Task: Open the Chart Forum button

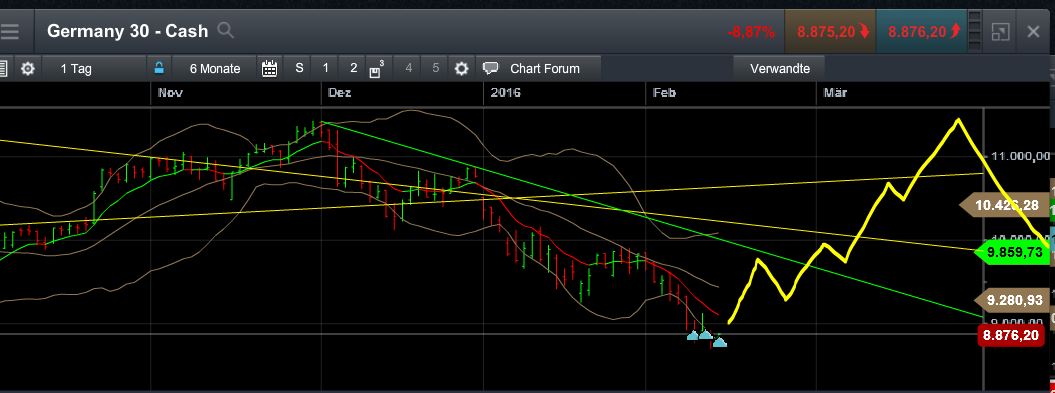Action: click(x=538, y=69)
